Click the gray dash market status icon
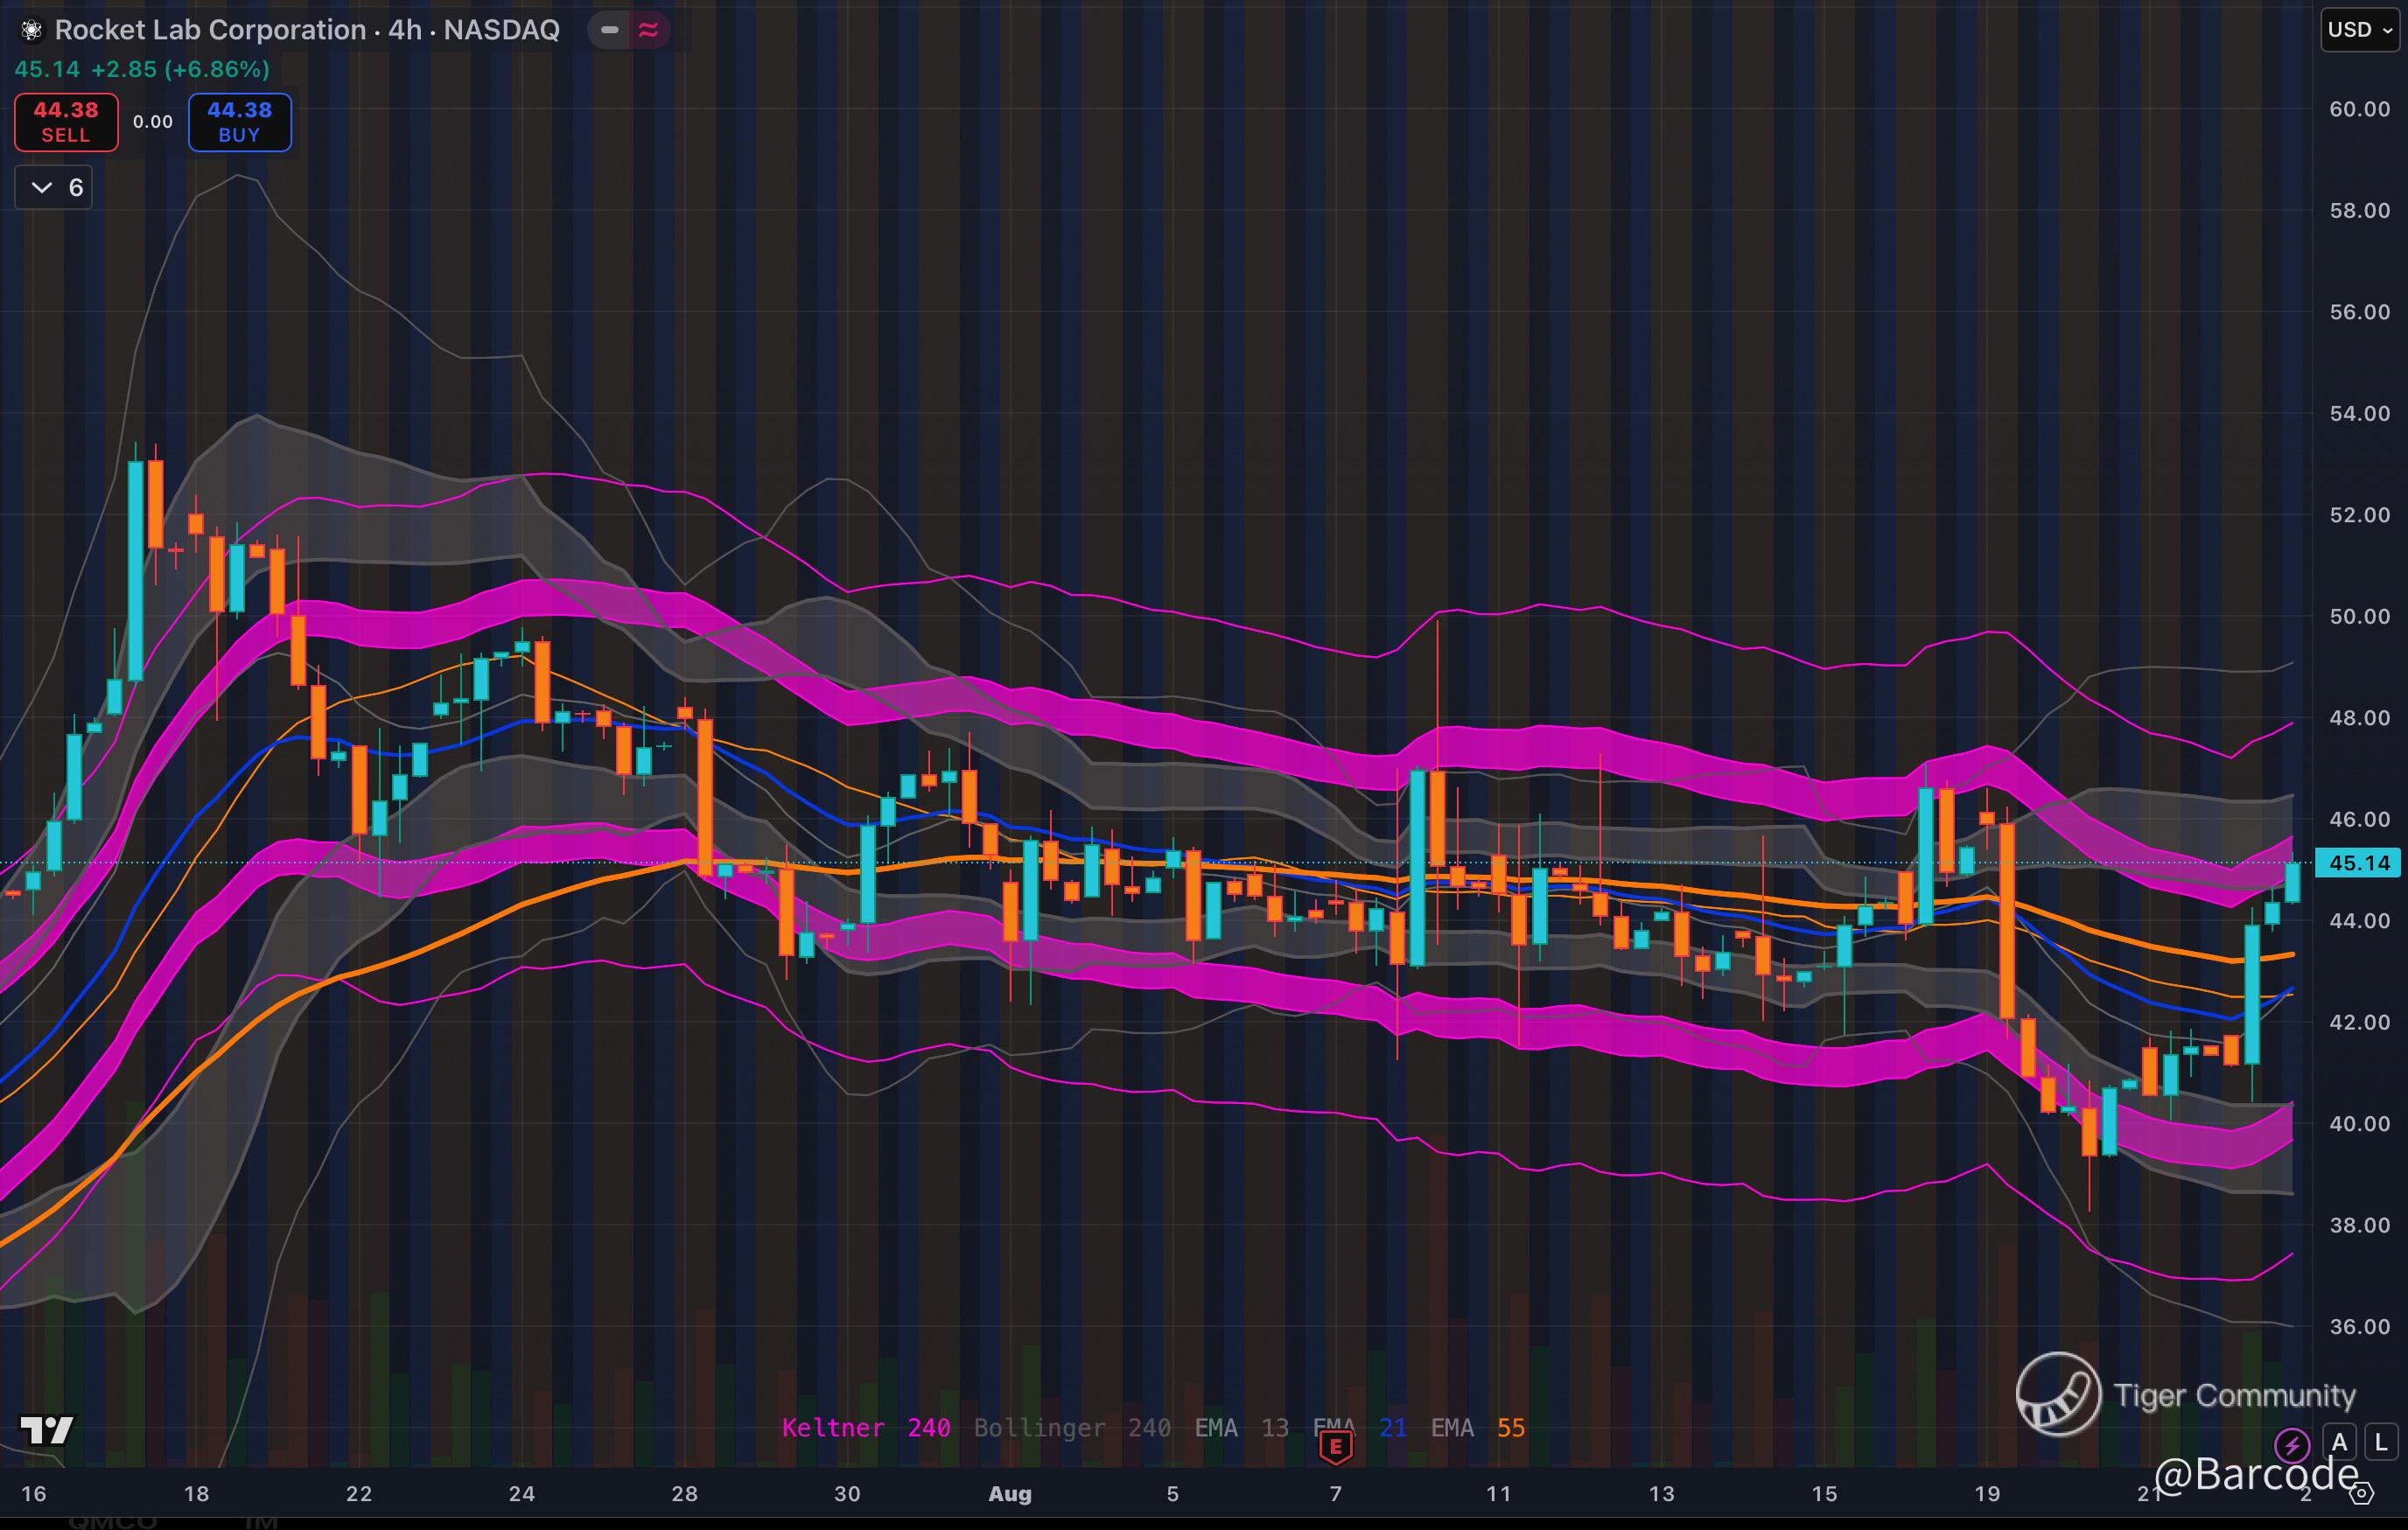Screen dimensions: 2408x1530 [x=609, y=30]
